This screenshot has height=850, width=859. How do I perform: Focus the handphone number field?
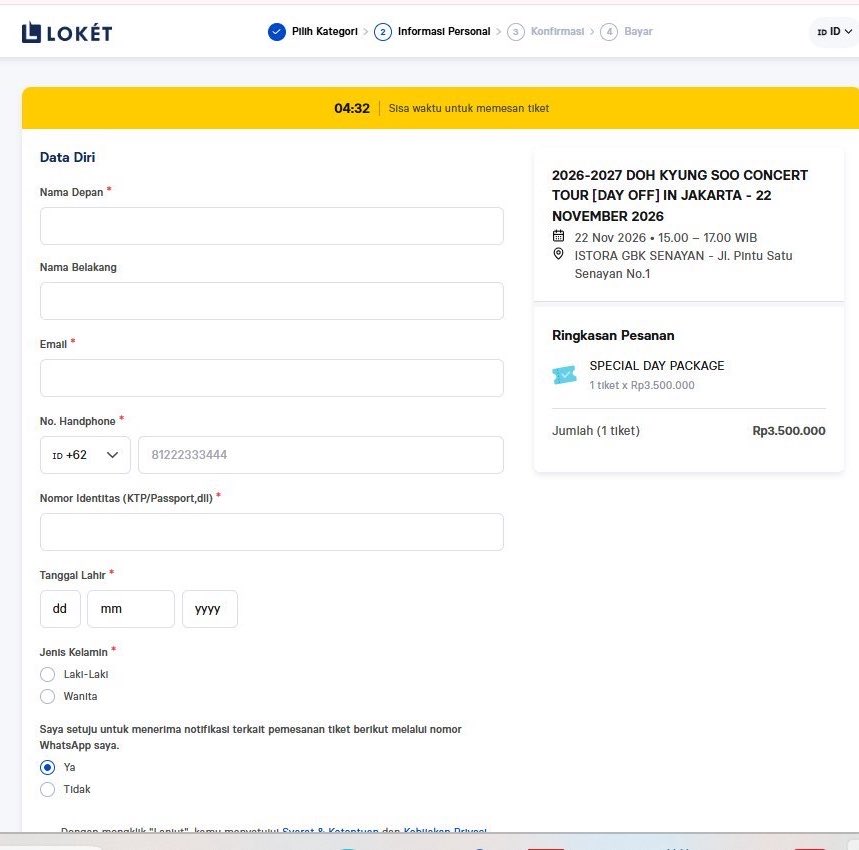click(320, 455)
